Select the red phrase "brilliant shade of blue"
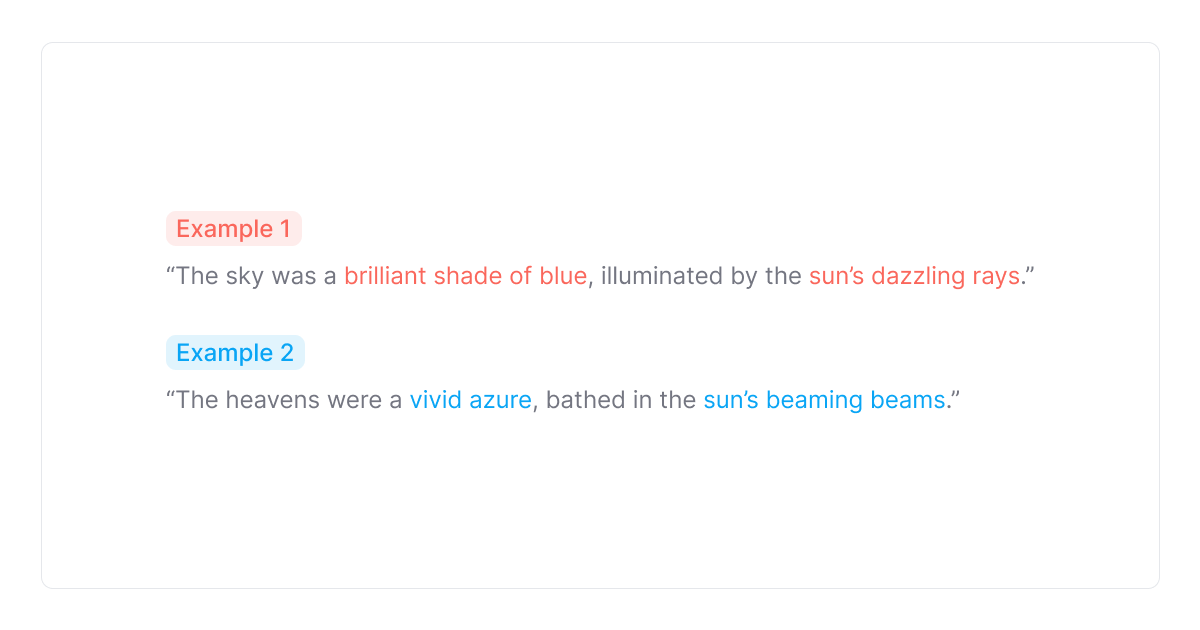This screenshot has width=1200, height=630. [x=465, y=276]
